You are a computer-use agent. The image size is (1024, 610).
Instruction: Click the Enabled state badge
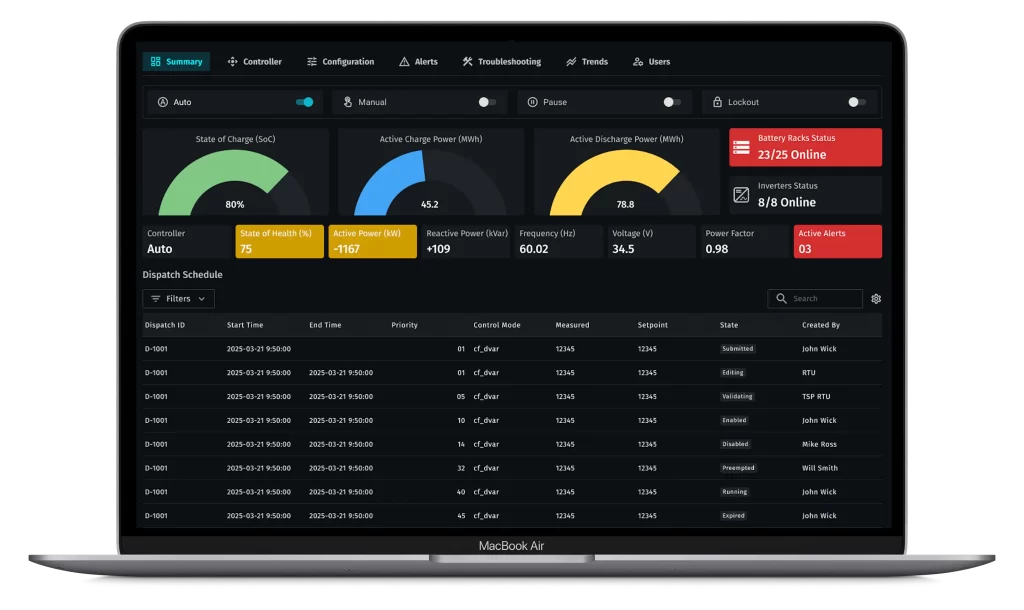pos(734,420)
